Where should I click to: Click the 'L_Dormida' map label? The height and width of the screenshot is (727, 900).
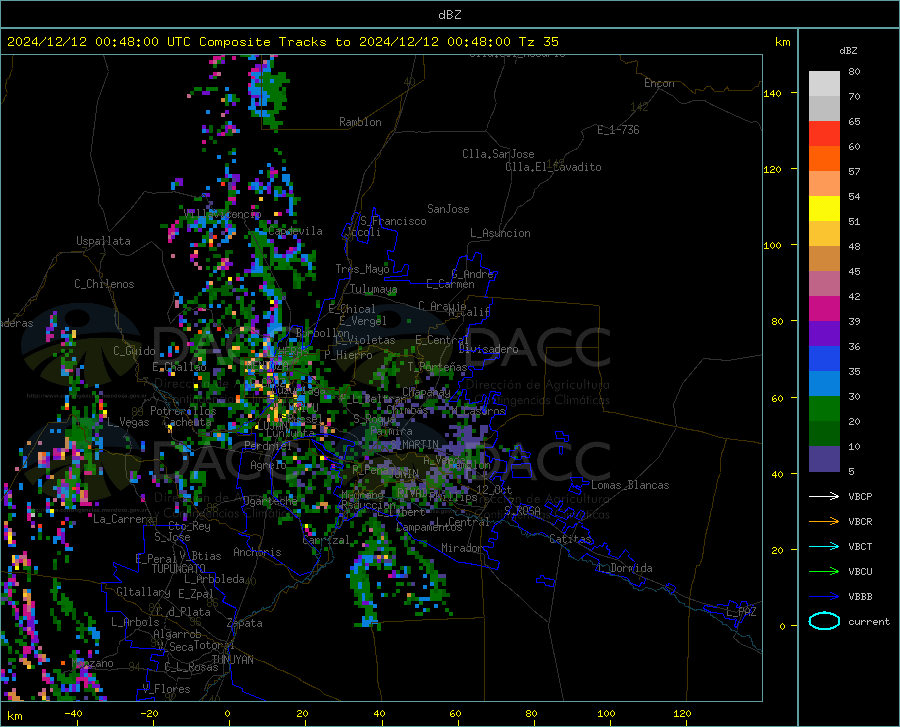[624, 568]
